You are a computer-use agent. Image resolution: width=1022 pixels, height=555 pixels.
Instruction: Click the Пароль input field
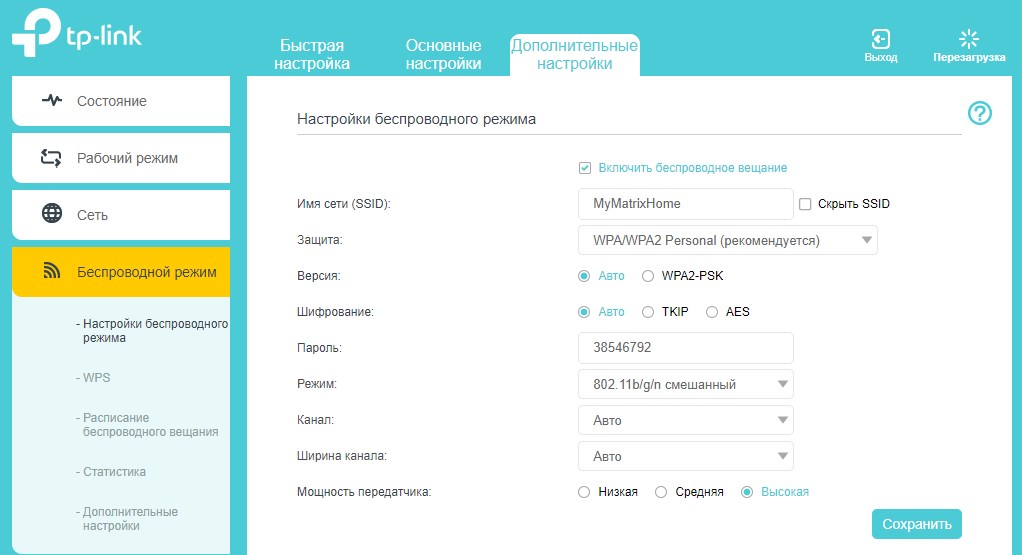coord(686,348)
